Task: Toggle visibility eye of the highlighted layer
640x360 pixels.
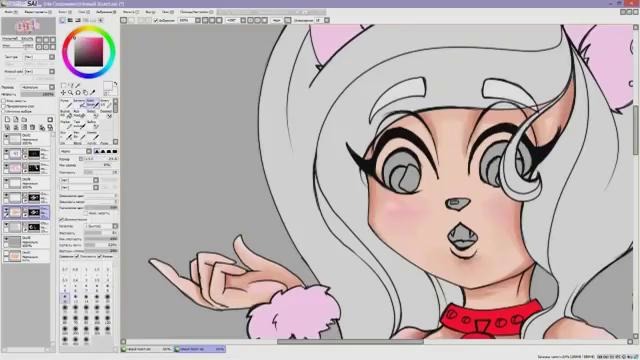Action: click(6, 210)
